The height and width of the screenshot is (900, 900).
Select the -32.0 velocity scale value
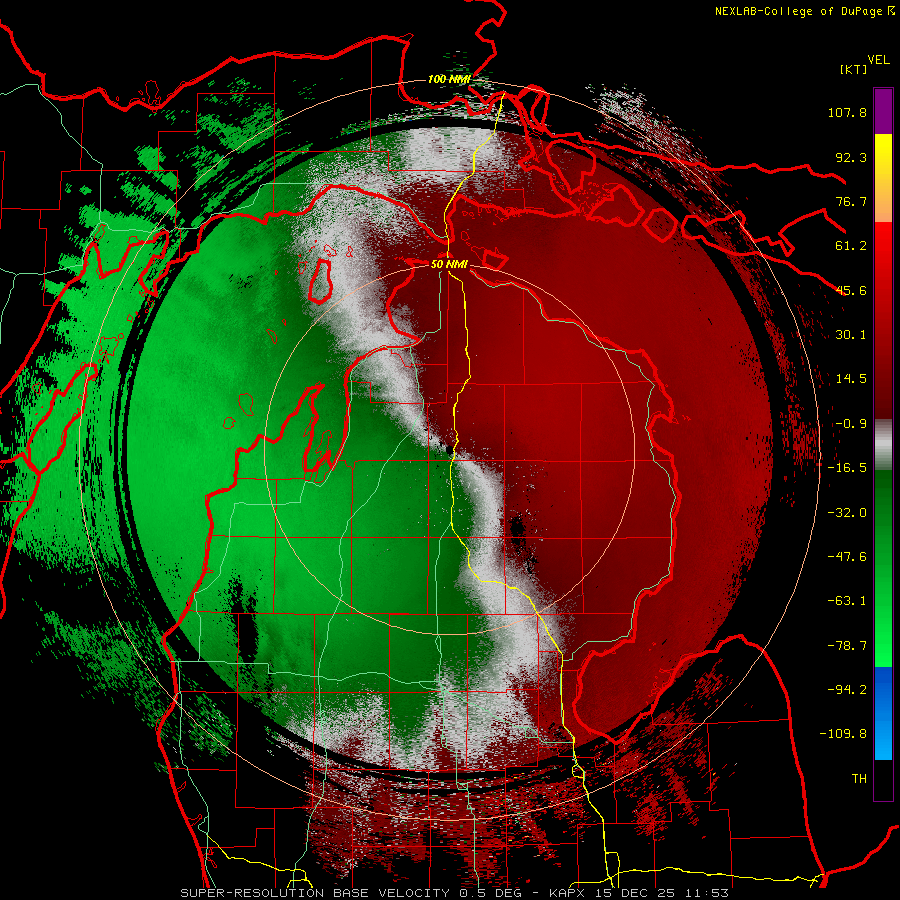click(847, 513)
